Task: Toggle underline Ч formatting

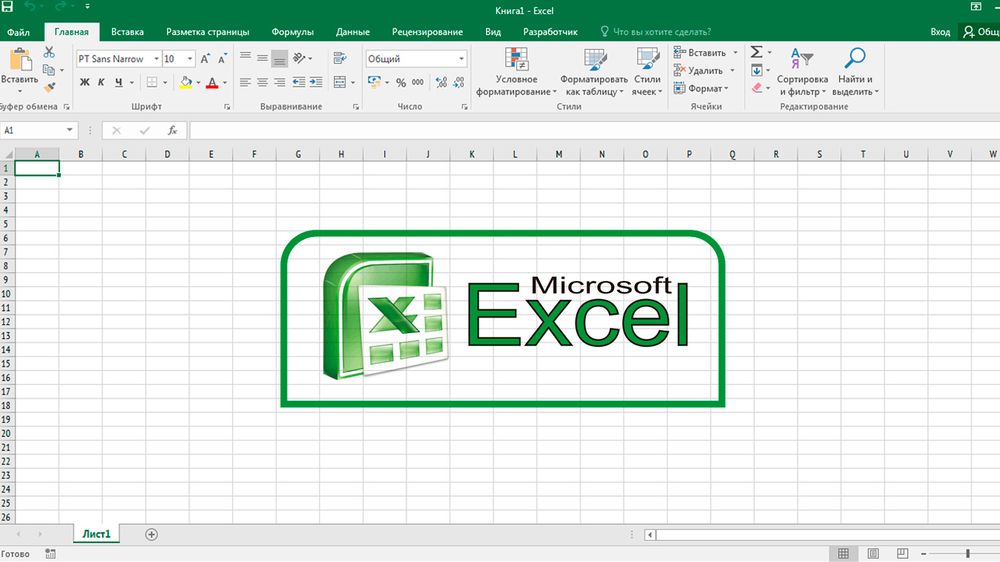Action: point(119,82)
